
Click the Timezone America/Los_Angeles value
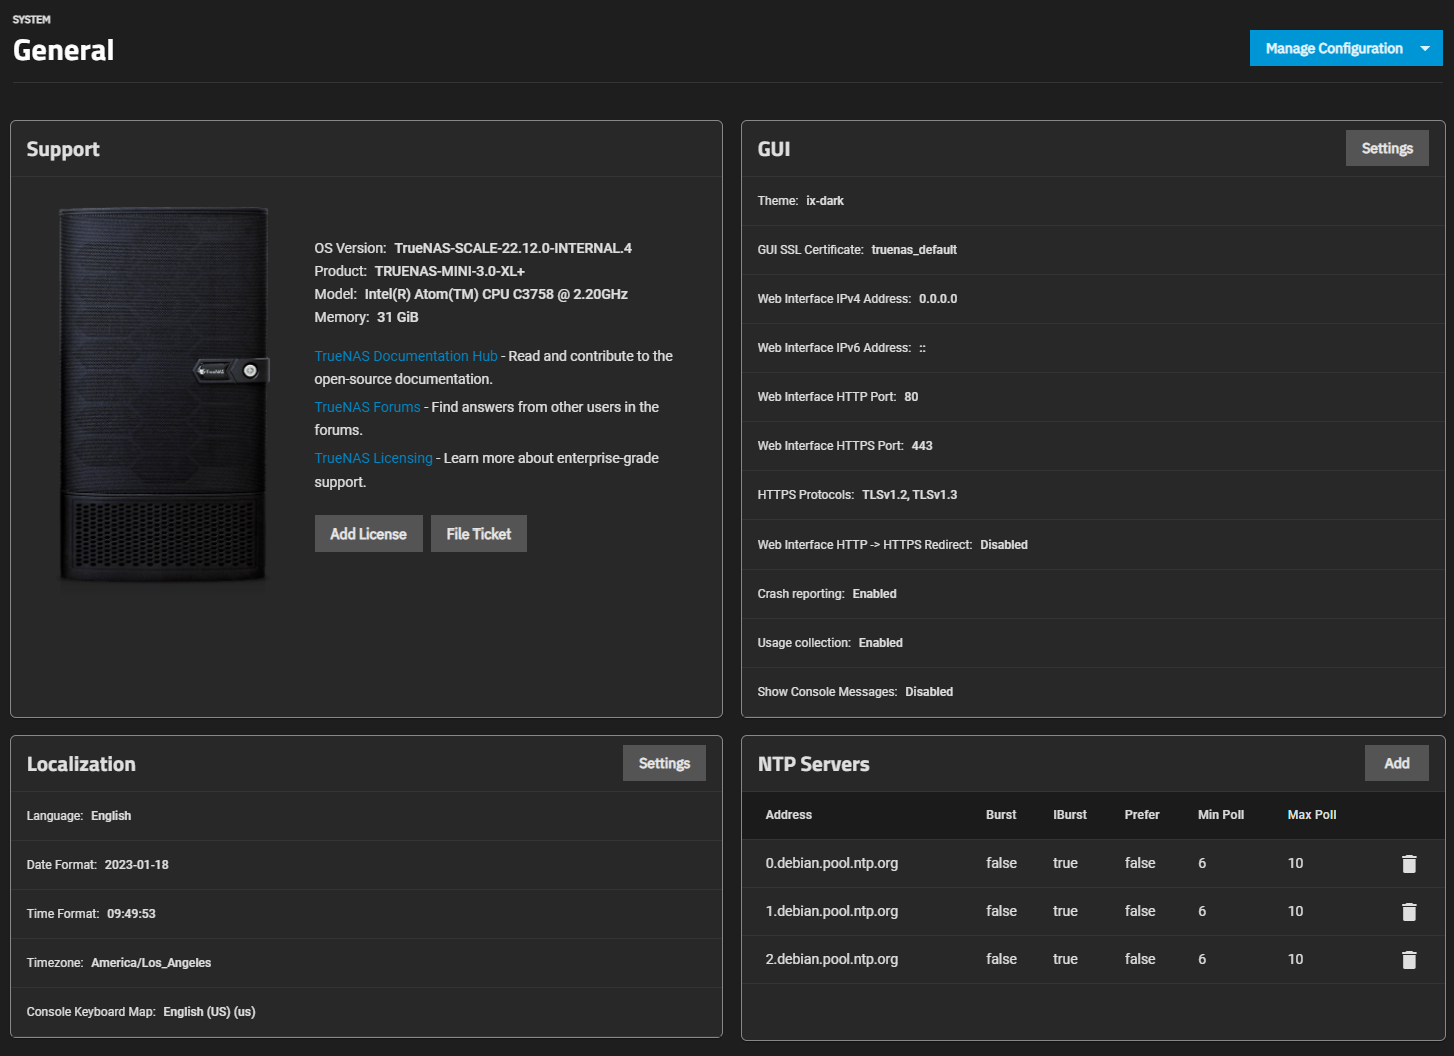click(151, 963)
